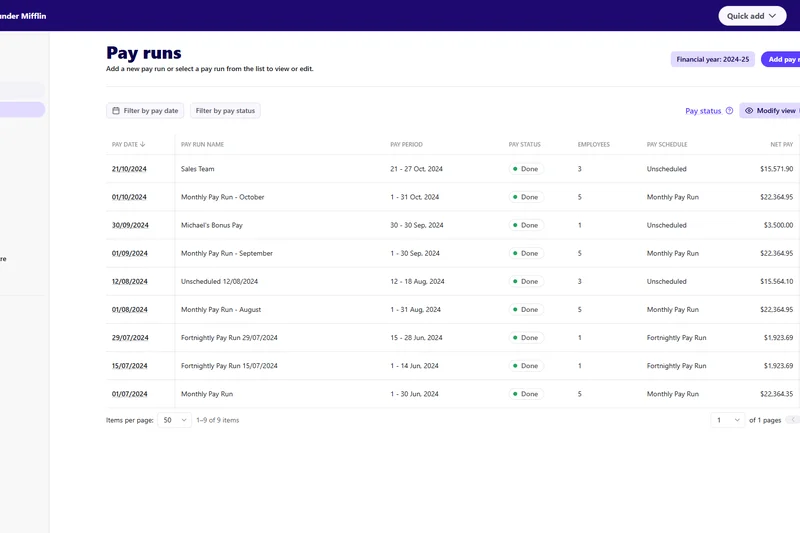The height and width of the screenshot is (533, 800).
Task: Click the Done status badge for Sales Team
Action: point(525,169)
